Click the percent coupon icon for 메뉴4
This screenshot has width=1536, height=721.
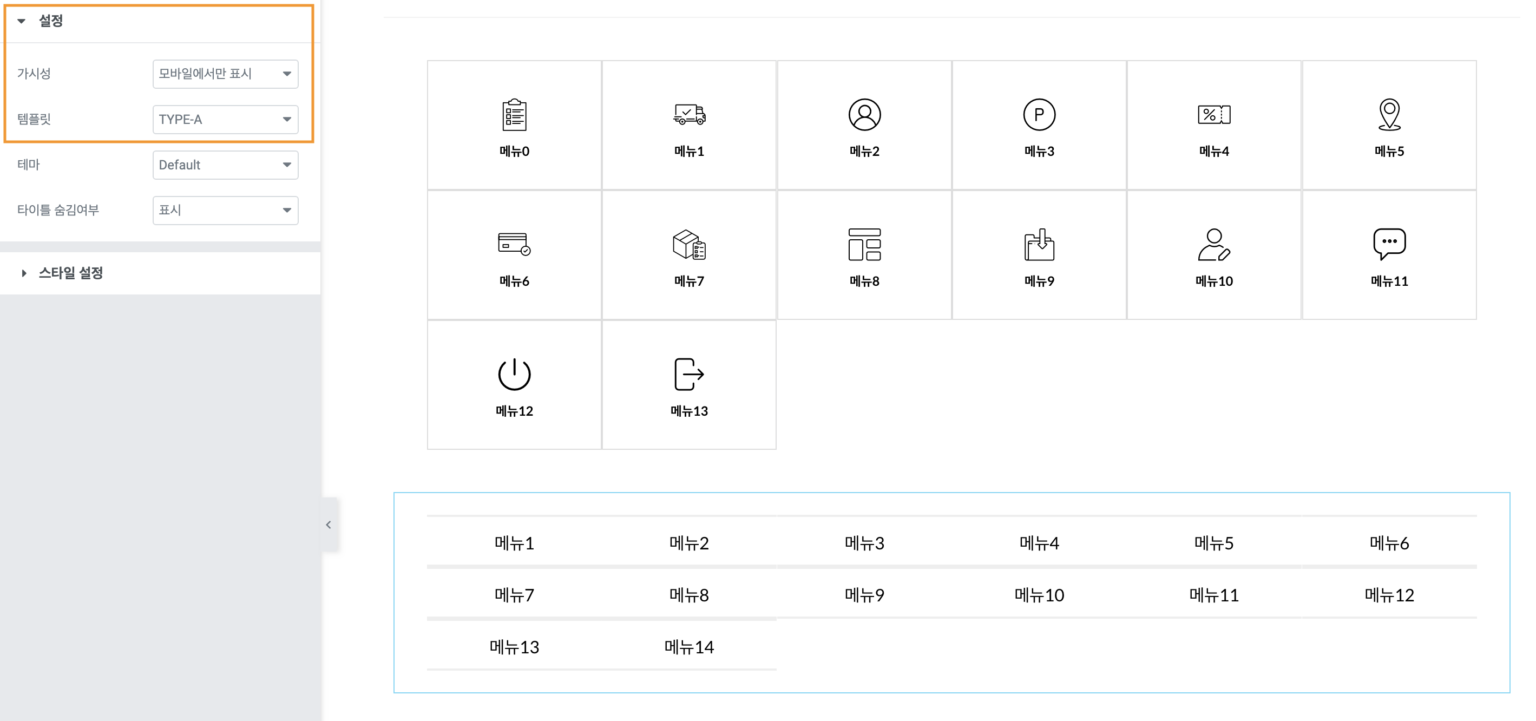(1214, 115)
